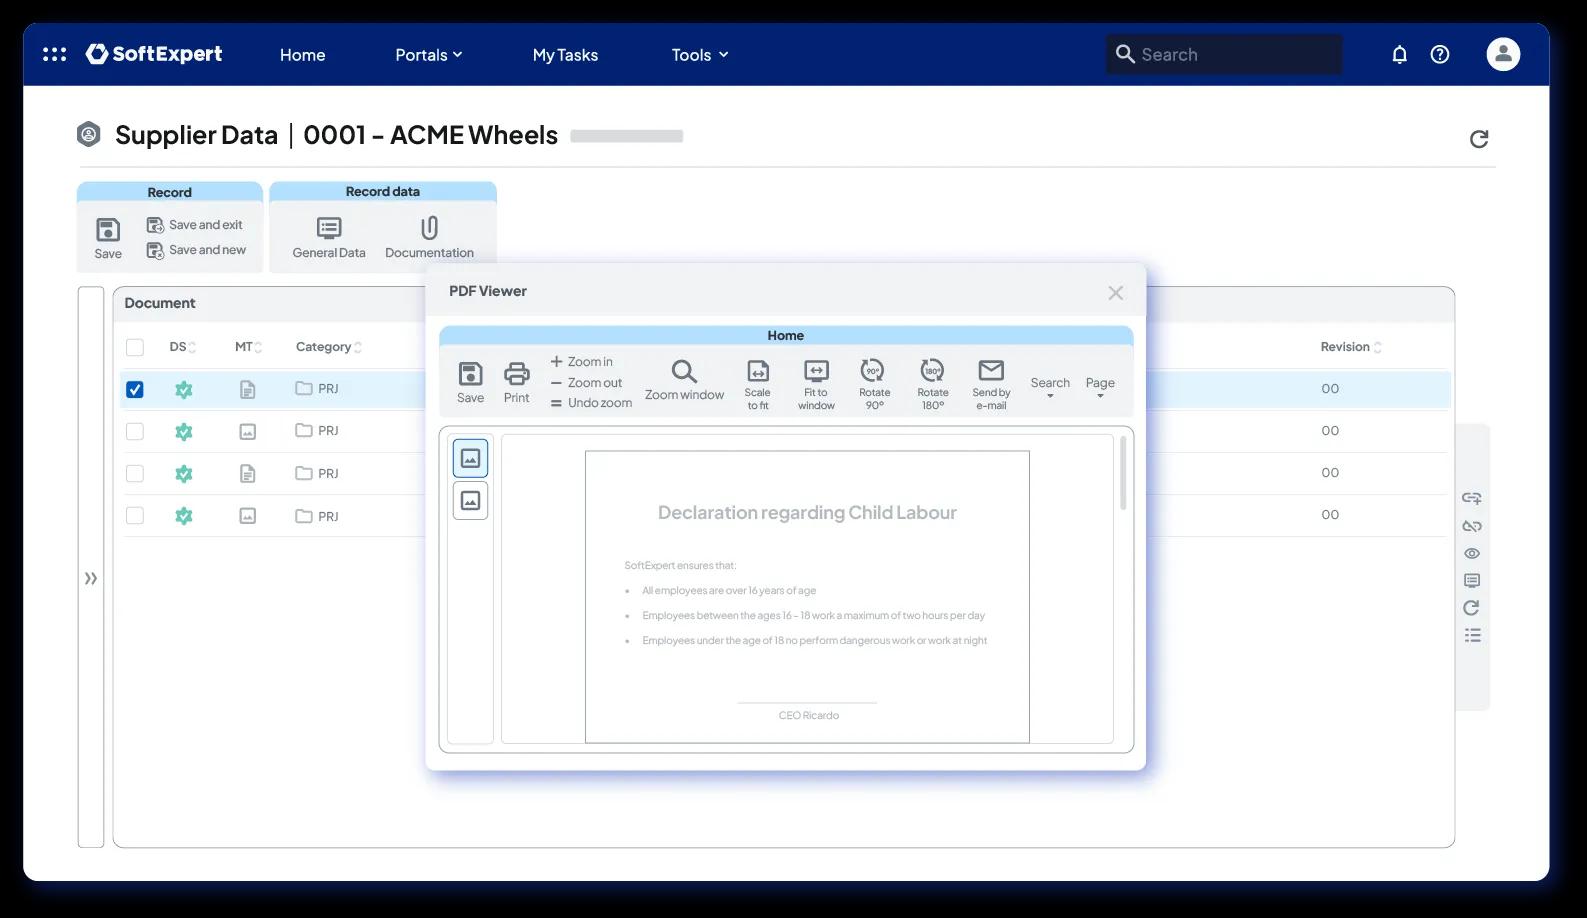
Task: Click the second row's image type icon
Action: coord(248,431)
